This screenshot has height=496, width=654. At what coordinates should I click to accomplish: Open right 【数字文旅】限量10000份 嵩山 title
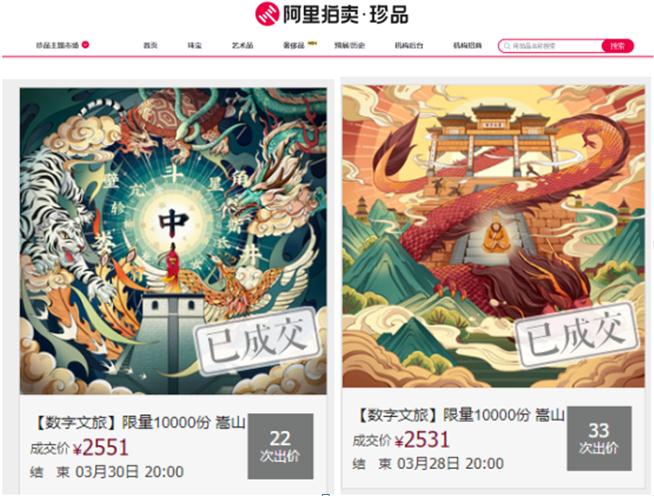pyautogui.click(x=461, y=415)
